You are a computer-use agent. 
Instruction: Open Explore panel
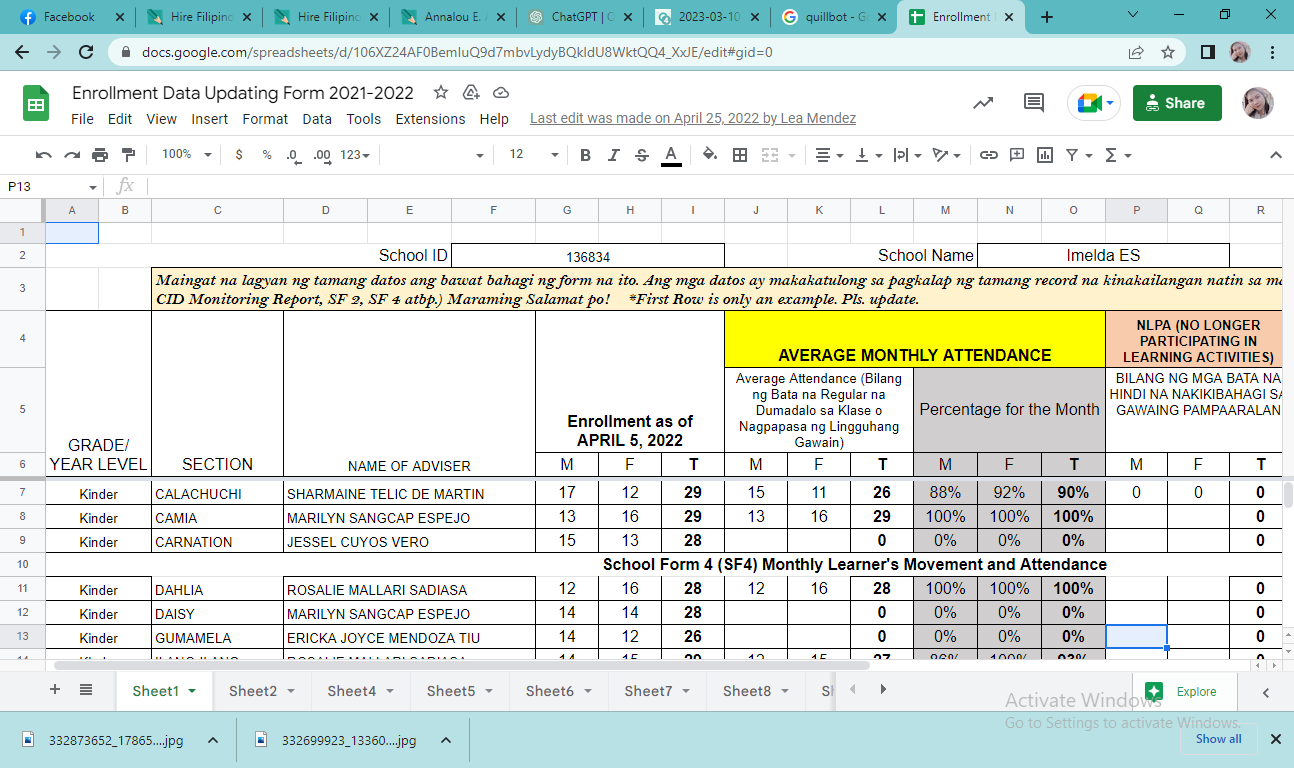1185,691
